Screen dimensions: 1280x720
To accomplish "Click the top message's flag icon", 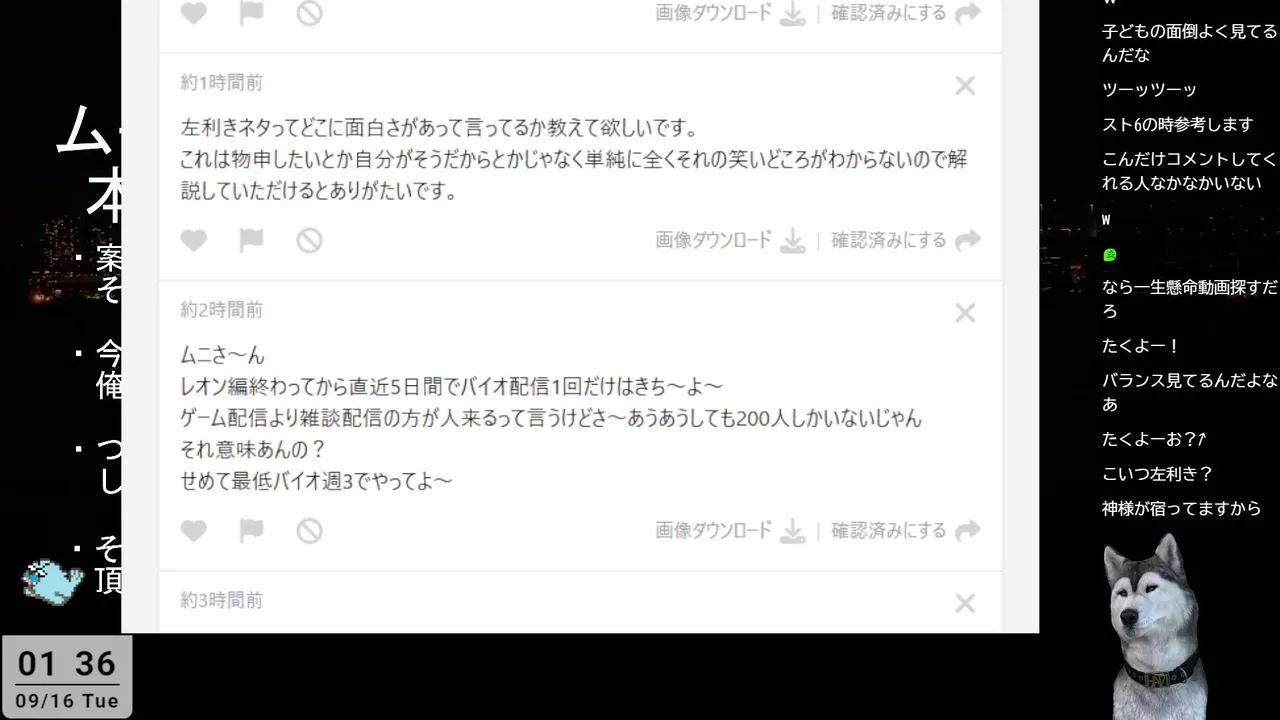I will click(251, 13).
